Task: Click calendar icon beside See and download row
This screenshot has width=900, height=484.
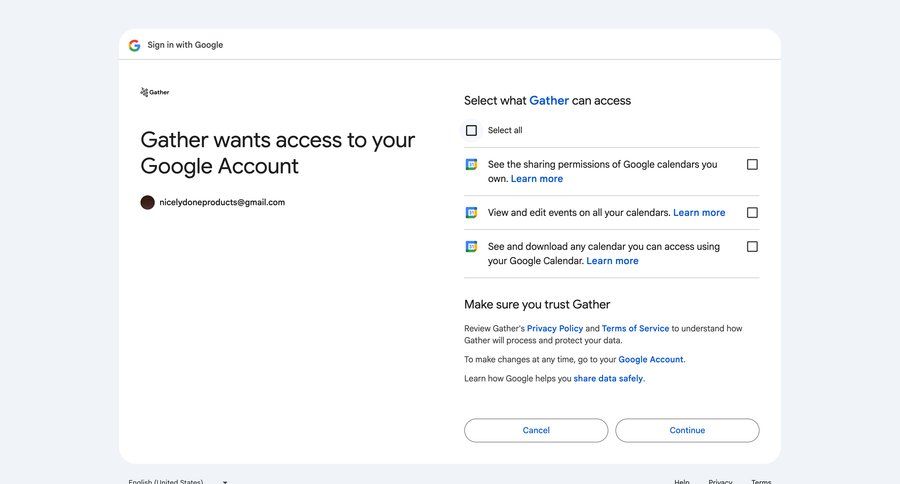Action: click(471, 247)
